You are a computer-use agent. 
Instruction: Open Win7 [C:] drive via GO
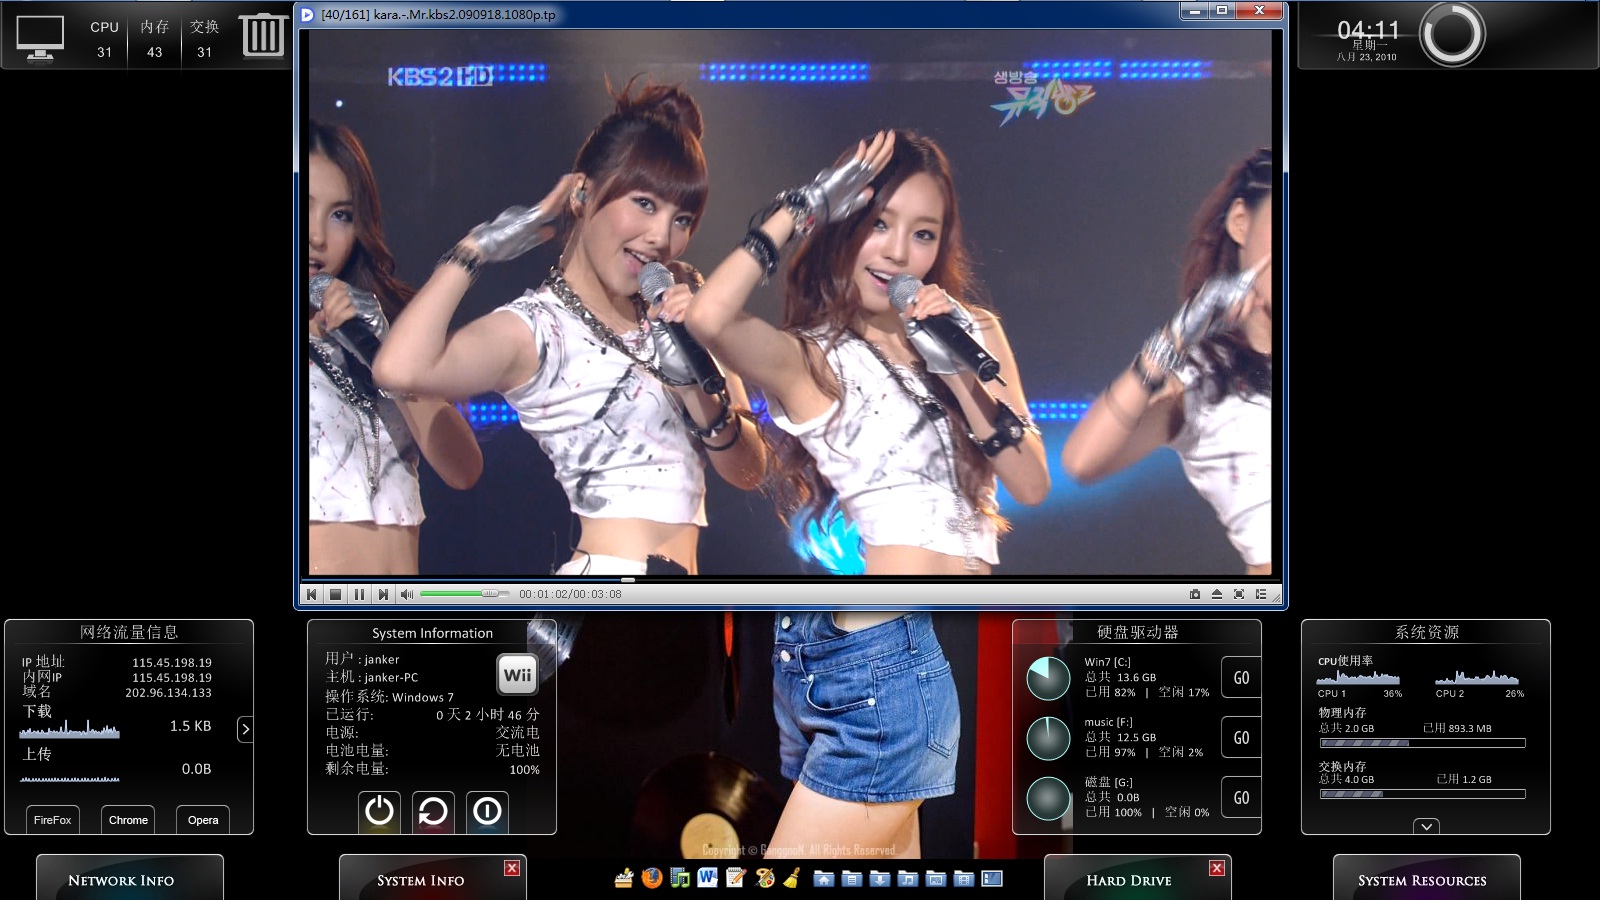pos(1241,678)
